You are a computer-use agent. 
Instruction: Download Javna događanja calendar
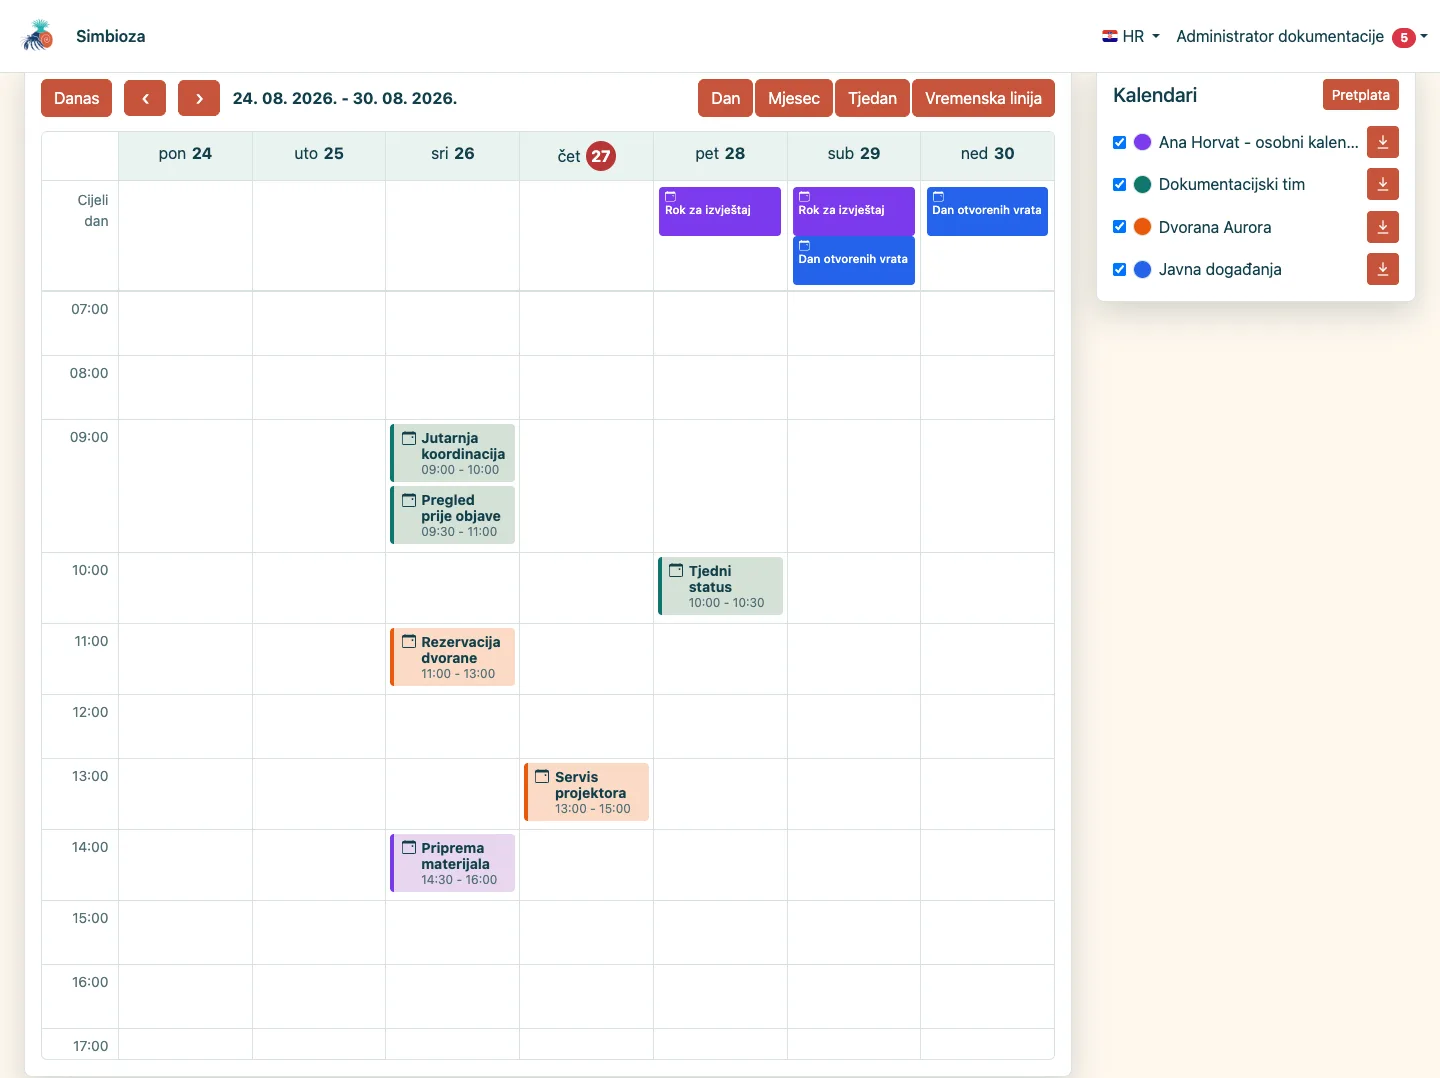[x=1383, y=269]
